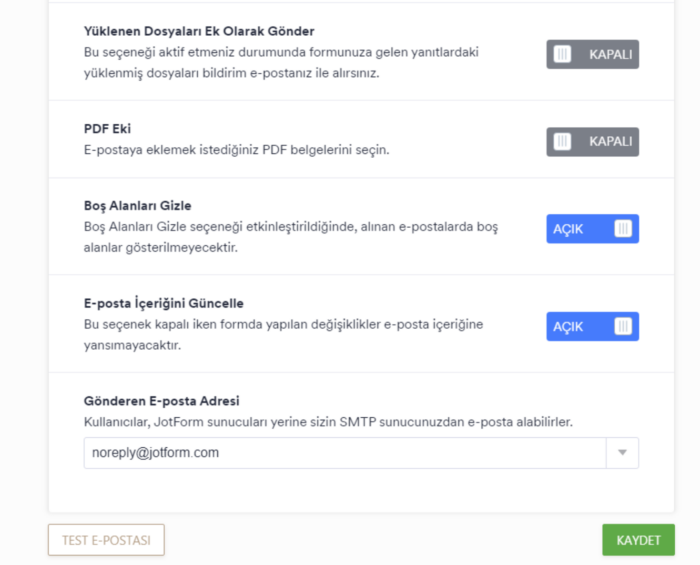The width and height of the screenshot is (700, 565).
Task: Click grip handle on PDF Eki toggle
Action: (x=562, y=142)
